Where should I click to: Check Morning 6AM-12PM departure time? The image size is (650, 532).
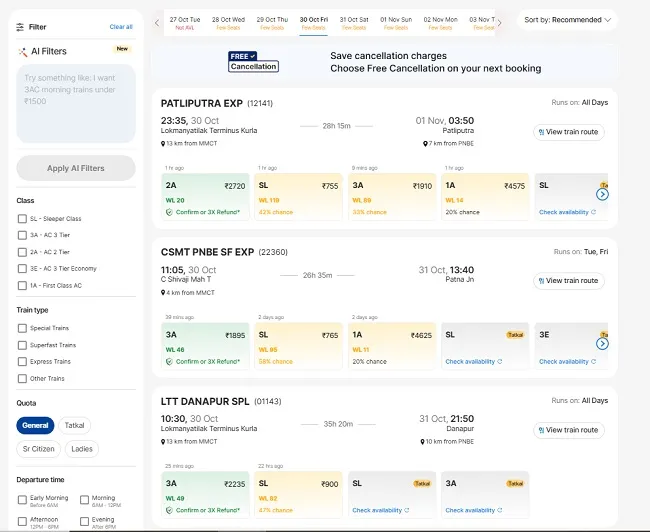[x=85, y=500]
